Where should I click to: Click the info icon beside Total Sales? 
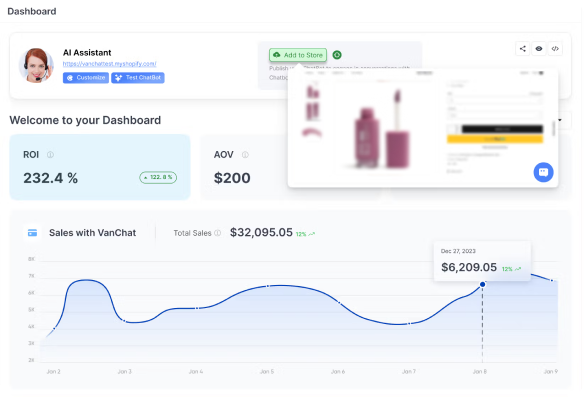pos(218,233)
